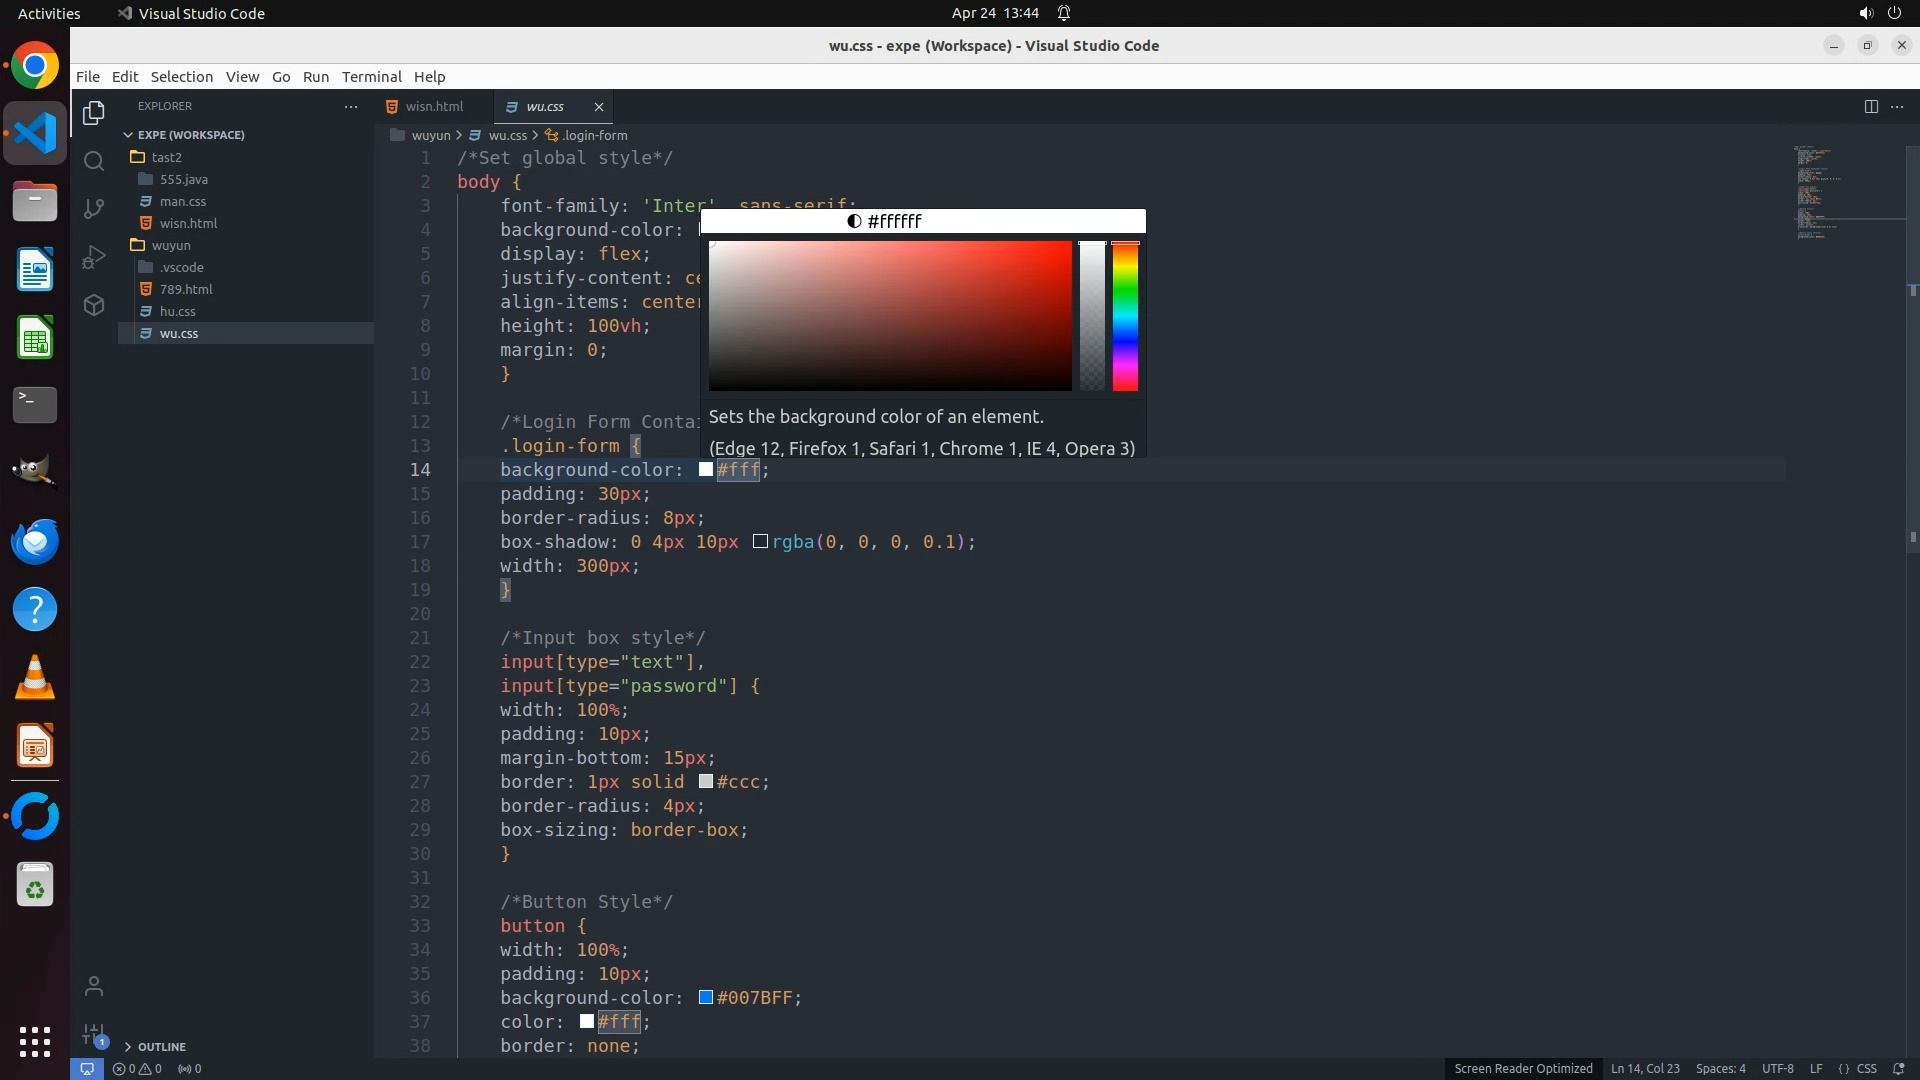Click the Split Editor Right icon

pos(1871,106)
